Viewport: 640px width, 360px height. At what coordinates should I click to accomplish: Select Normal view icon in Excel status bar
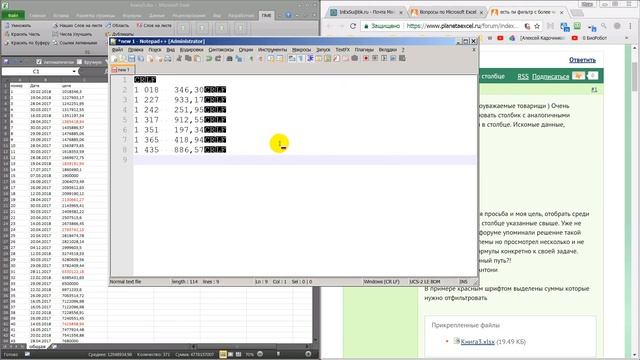(x=223, y=354)
